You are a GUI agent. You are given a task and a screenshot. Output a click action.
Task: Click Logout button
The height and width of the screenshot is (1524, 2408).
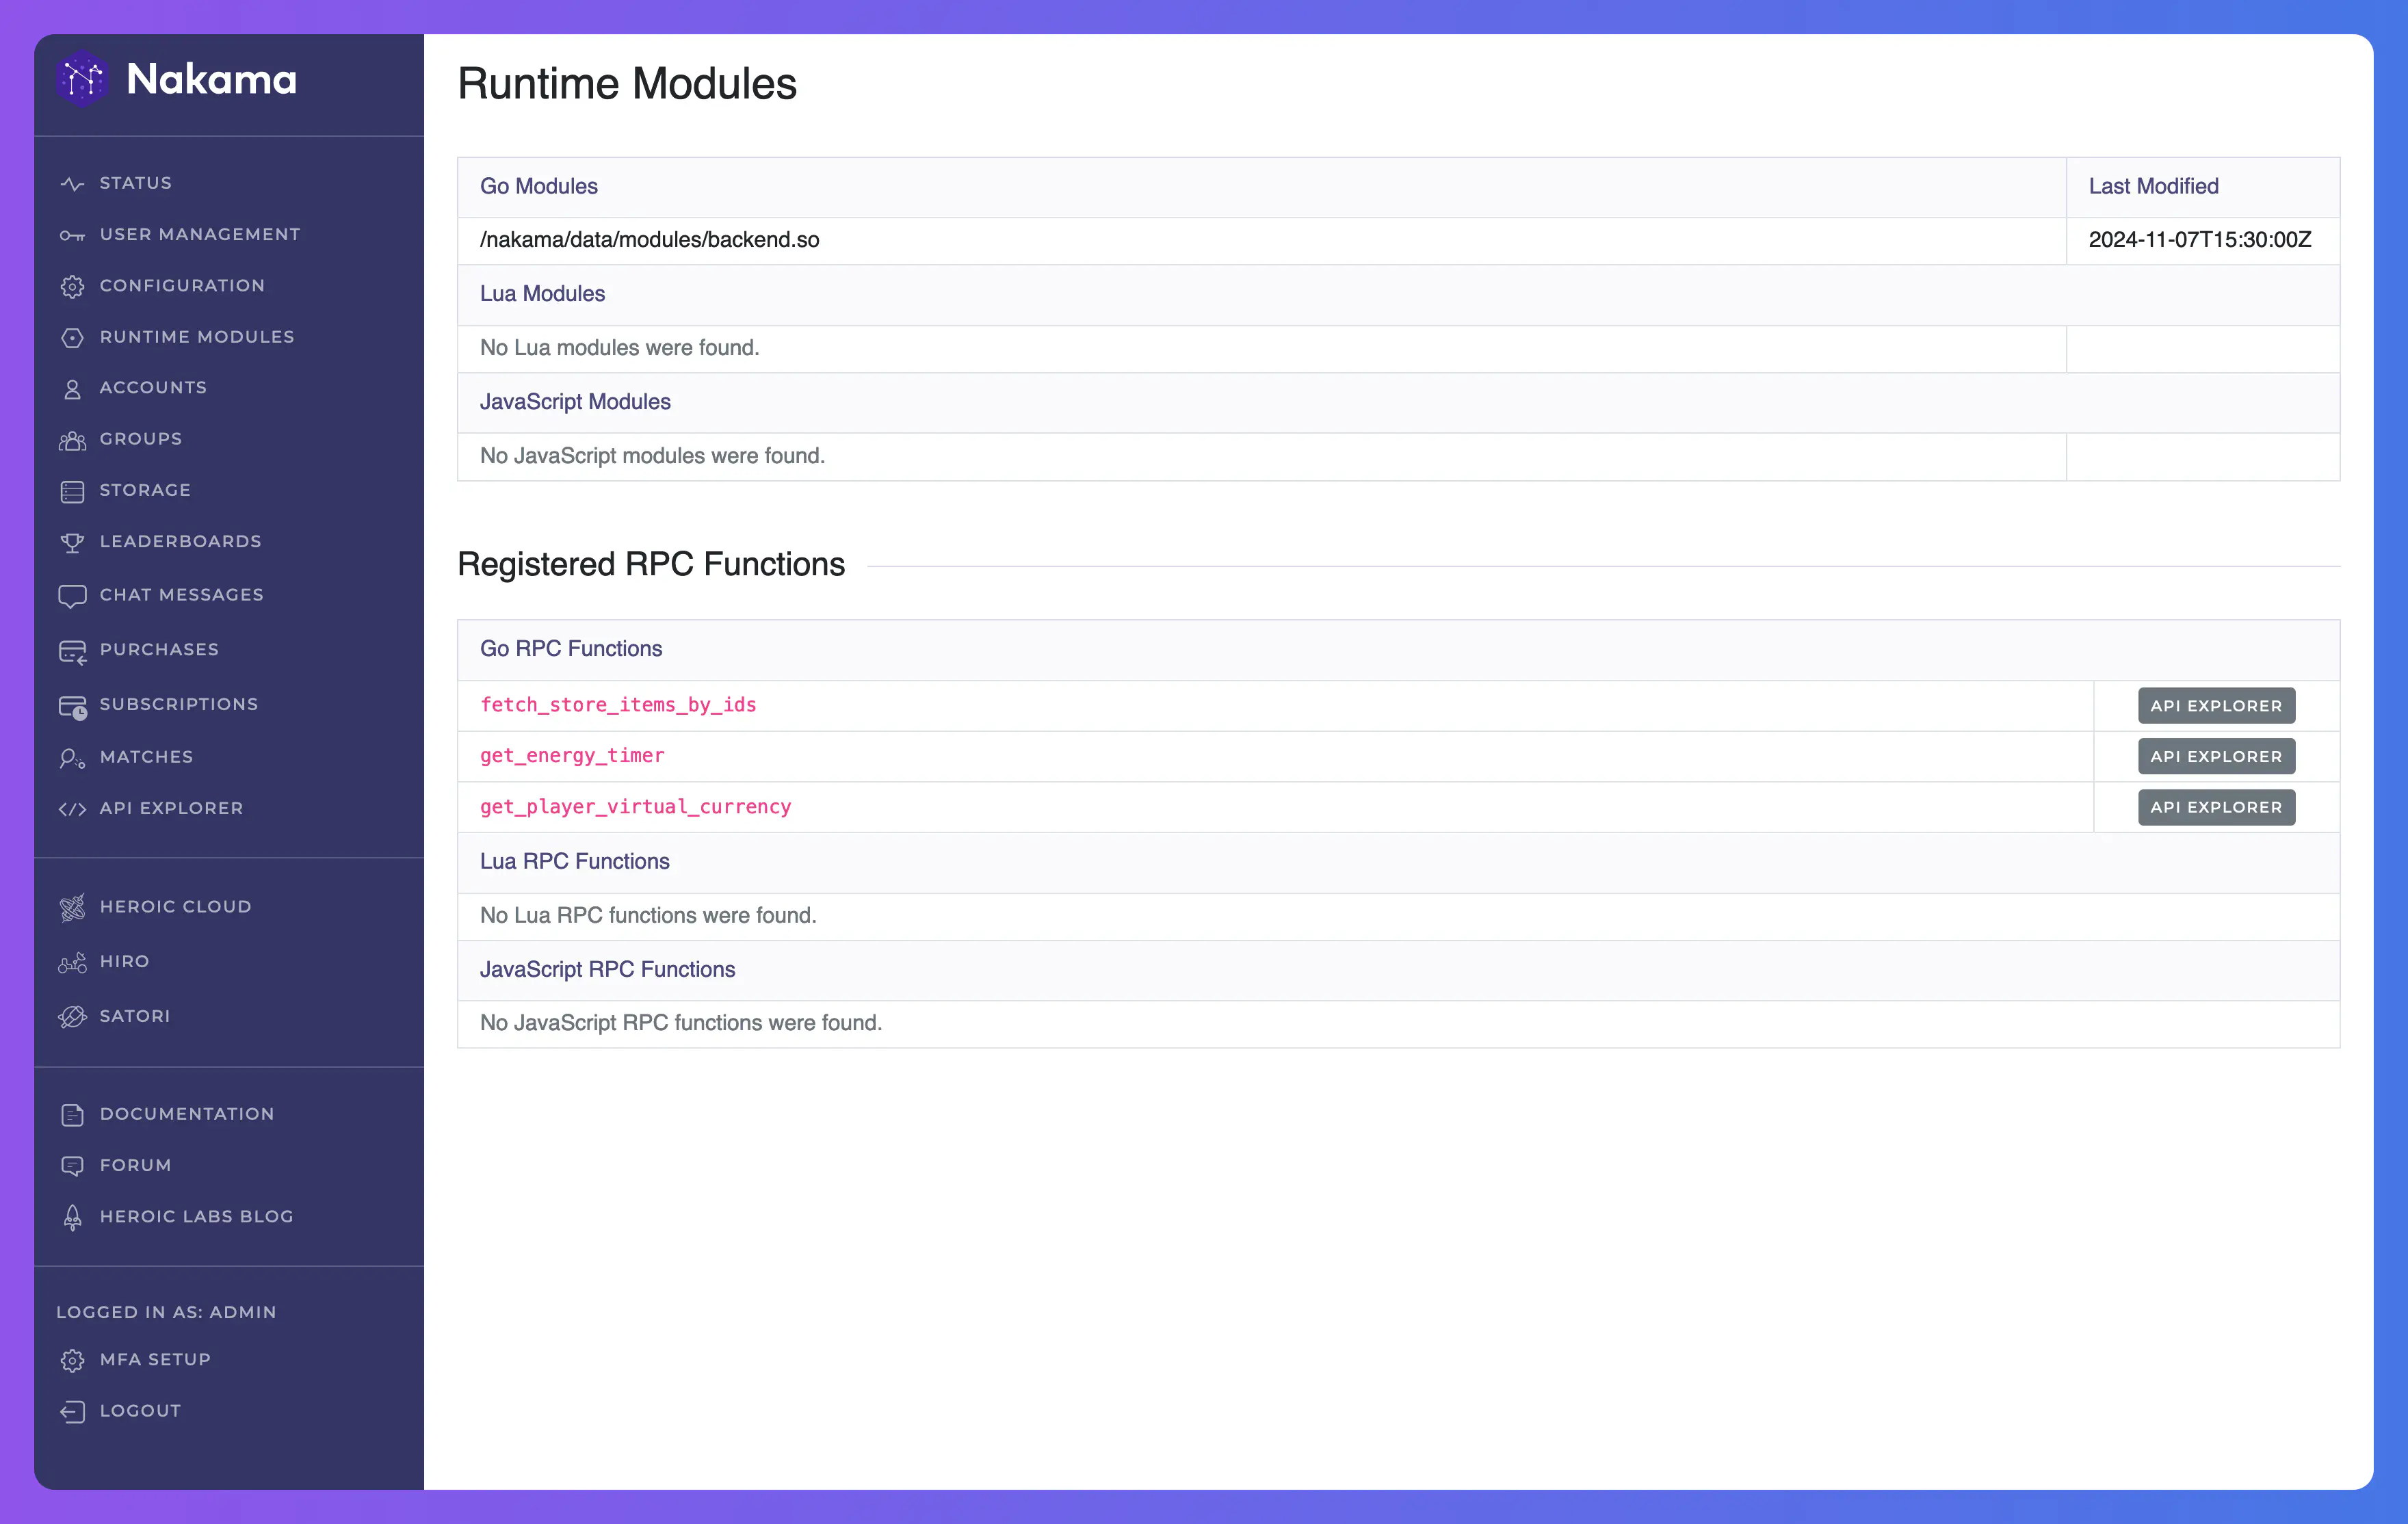coord(140,1410)
